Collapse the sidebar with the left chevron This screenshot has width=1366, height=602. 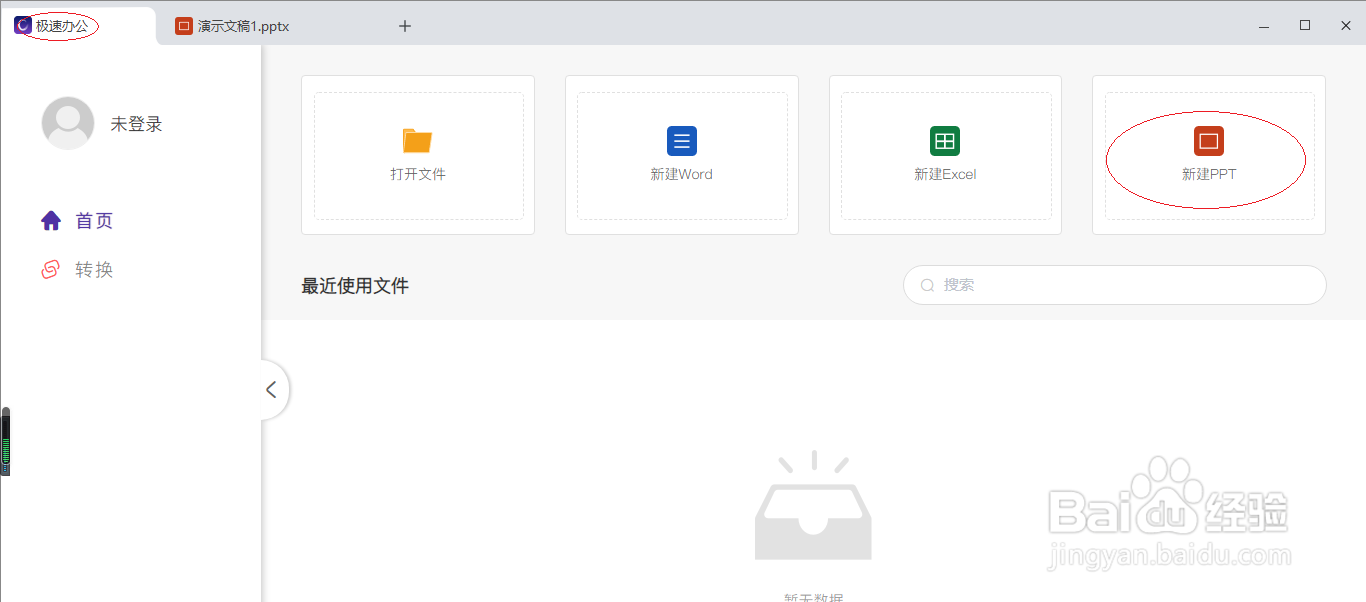272,390
